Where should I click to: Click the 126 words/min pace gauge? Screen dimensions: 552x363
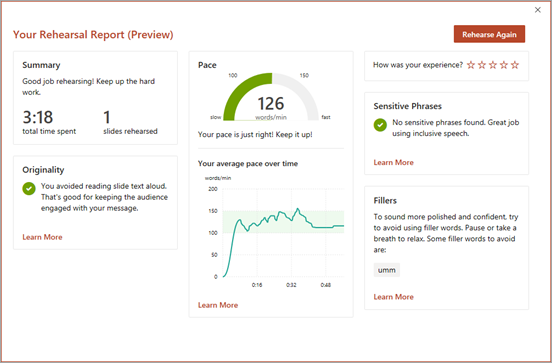[x=271, y=96]
